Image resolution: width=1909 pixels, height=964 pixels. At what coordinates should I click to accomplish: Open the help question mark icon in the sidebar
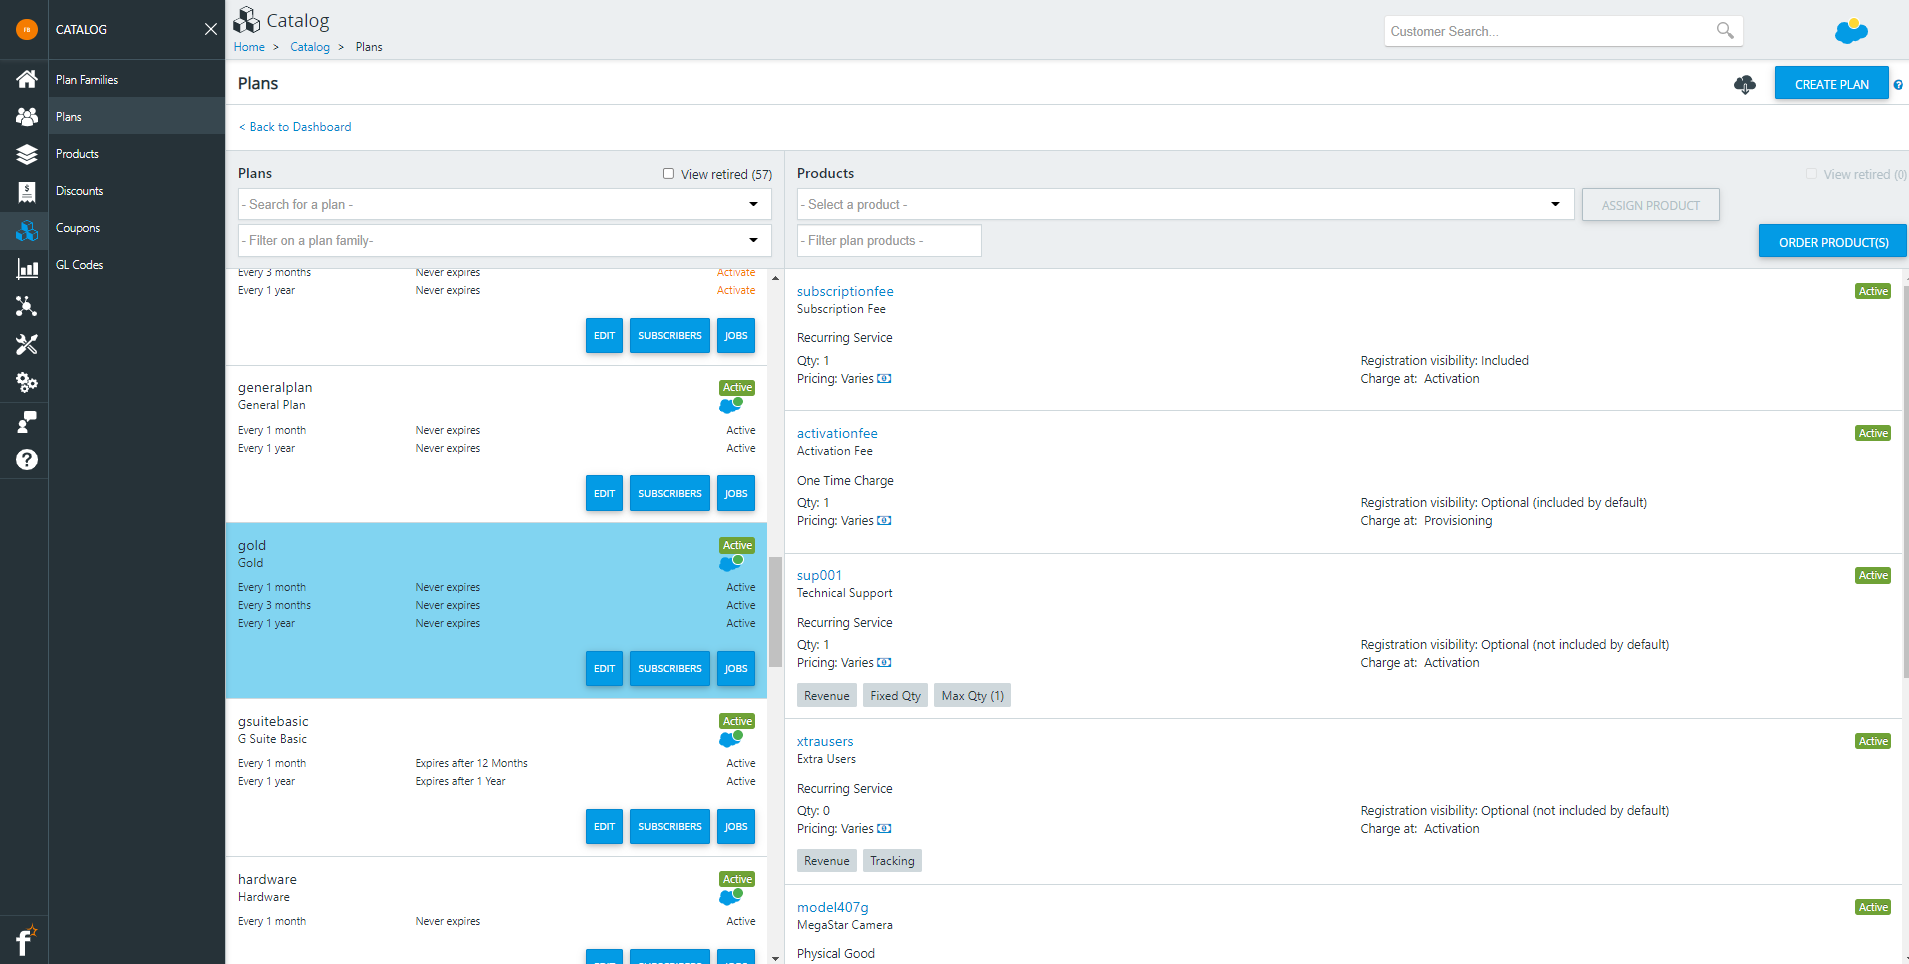coord(25,459)
